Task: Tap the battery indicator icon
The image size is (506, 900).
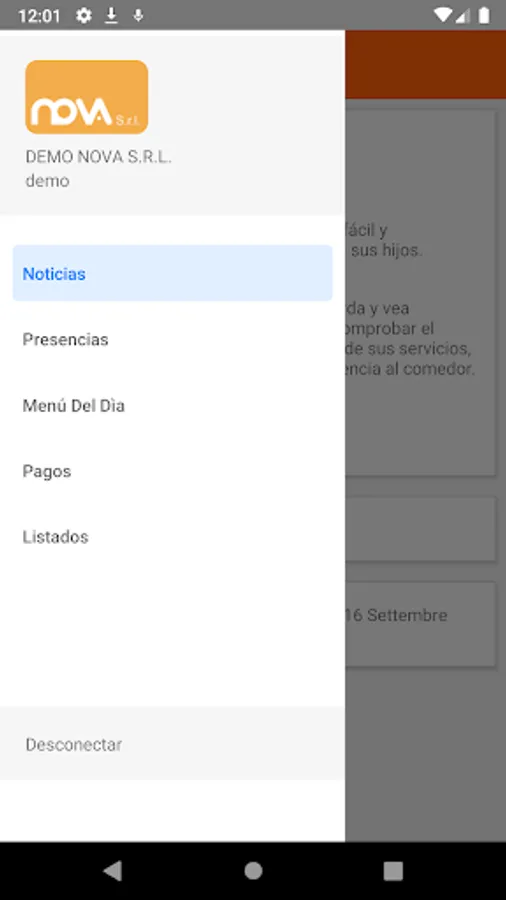Action: click(x=484, y=15)
